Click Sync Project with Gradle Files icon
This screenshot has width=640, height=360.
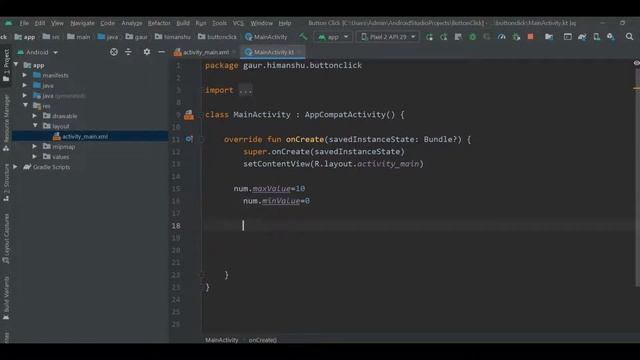coord(582,37)
